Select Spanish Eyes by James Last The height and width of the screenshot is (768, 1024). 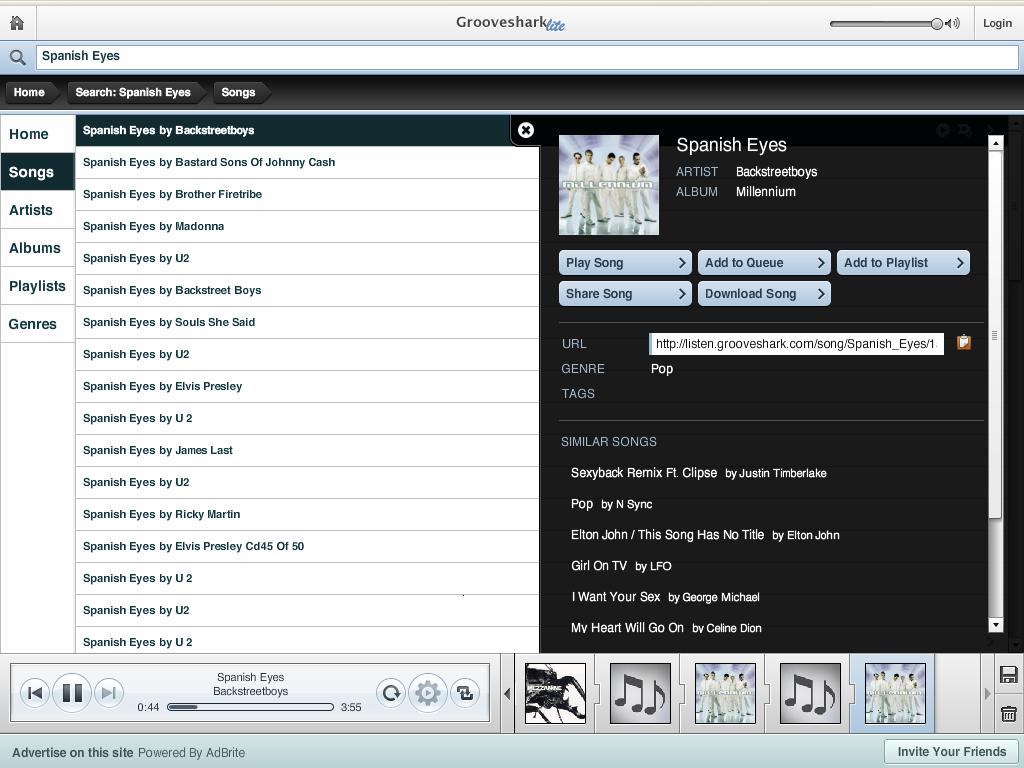[x=307, y=451]
